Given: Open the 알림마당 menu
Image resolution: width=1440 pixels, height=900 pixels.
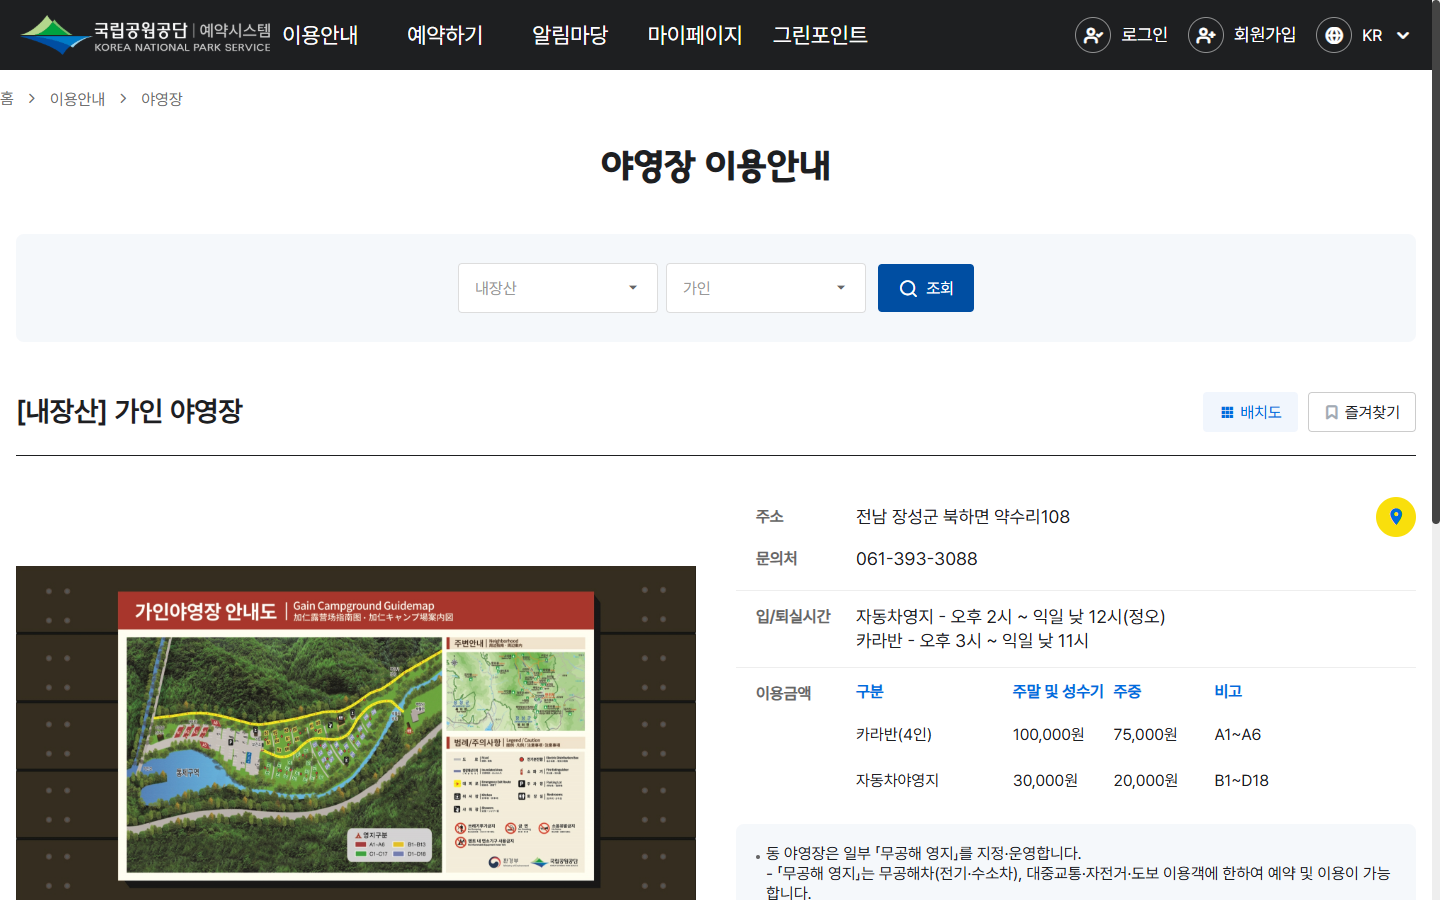Looking at the screenshot, I should pos(570,35).
